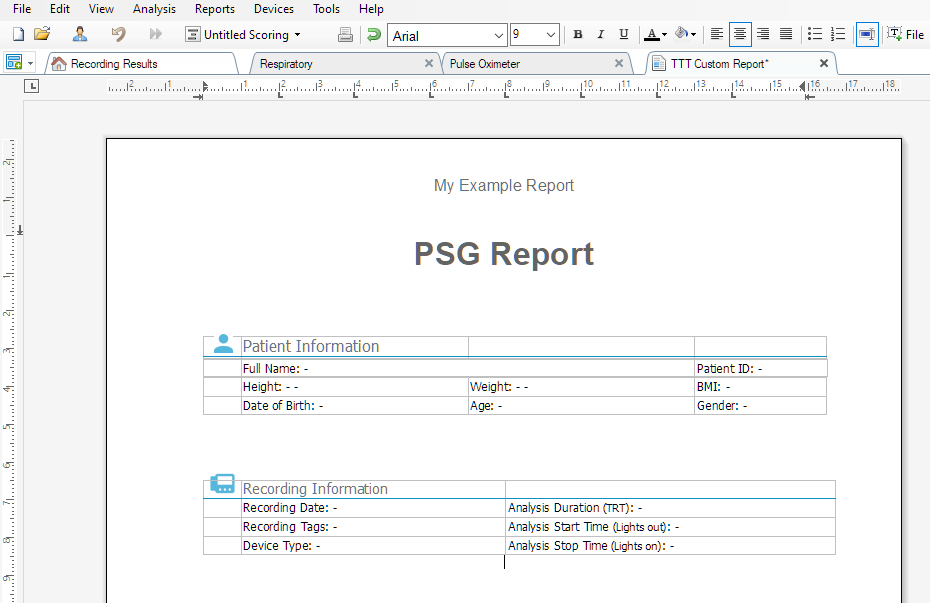Click the fast-forward double arrow icon

tap(155, 34)
